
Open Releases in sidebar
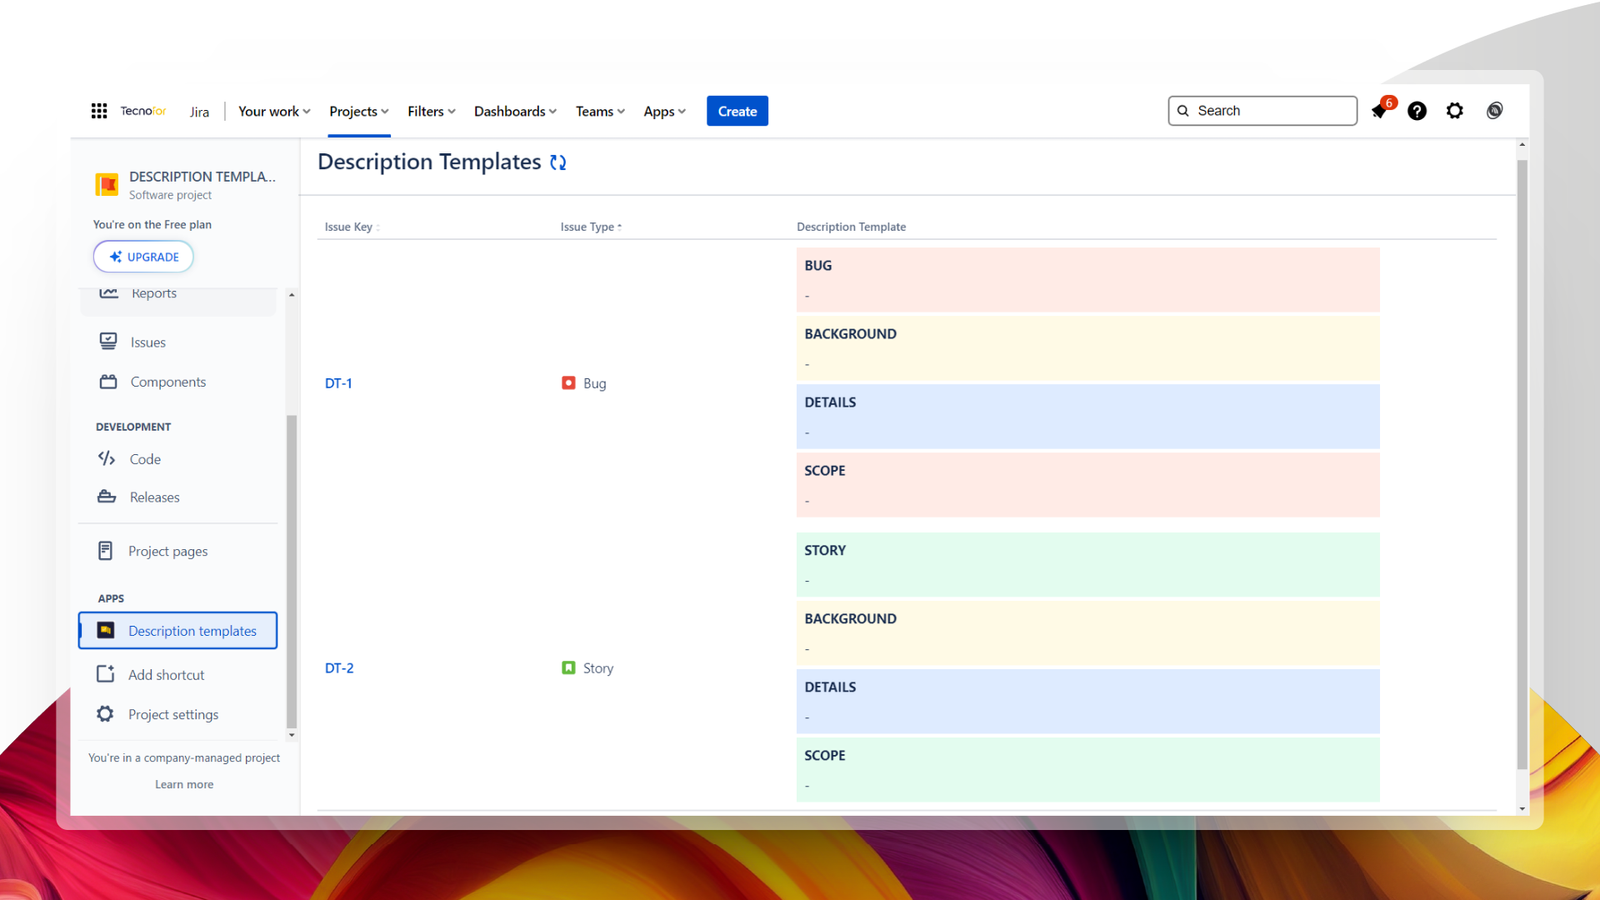coord(155,497)
